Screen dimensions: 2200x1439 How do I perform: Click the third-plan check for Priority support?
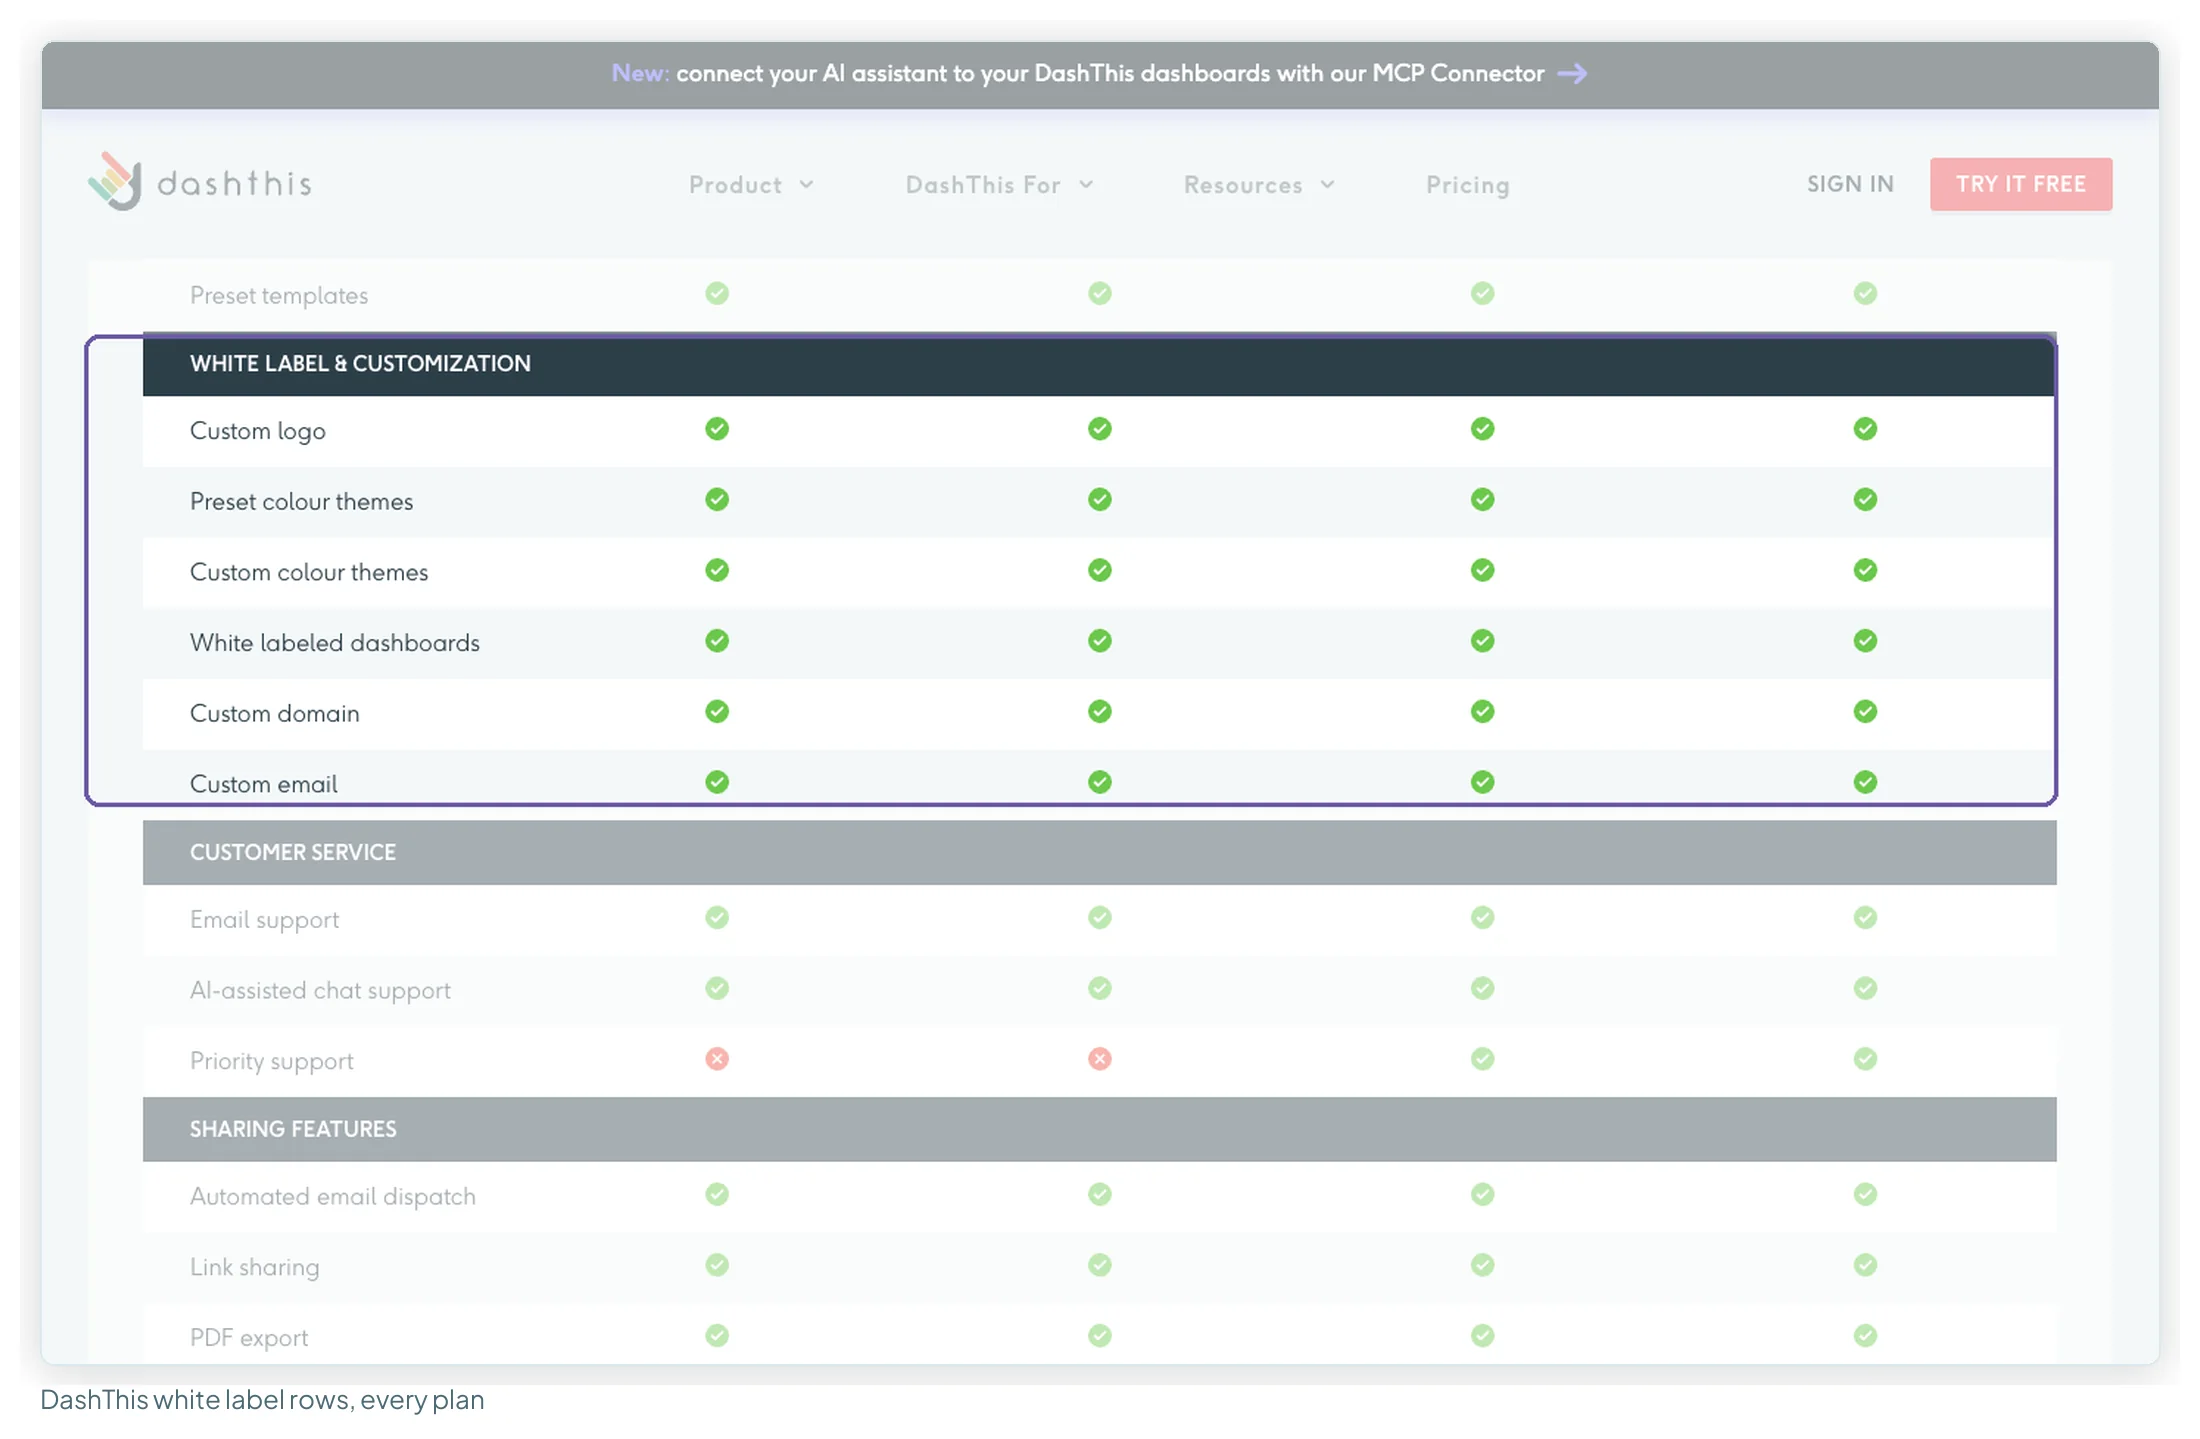click(1483, 1059)
